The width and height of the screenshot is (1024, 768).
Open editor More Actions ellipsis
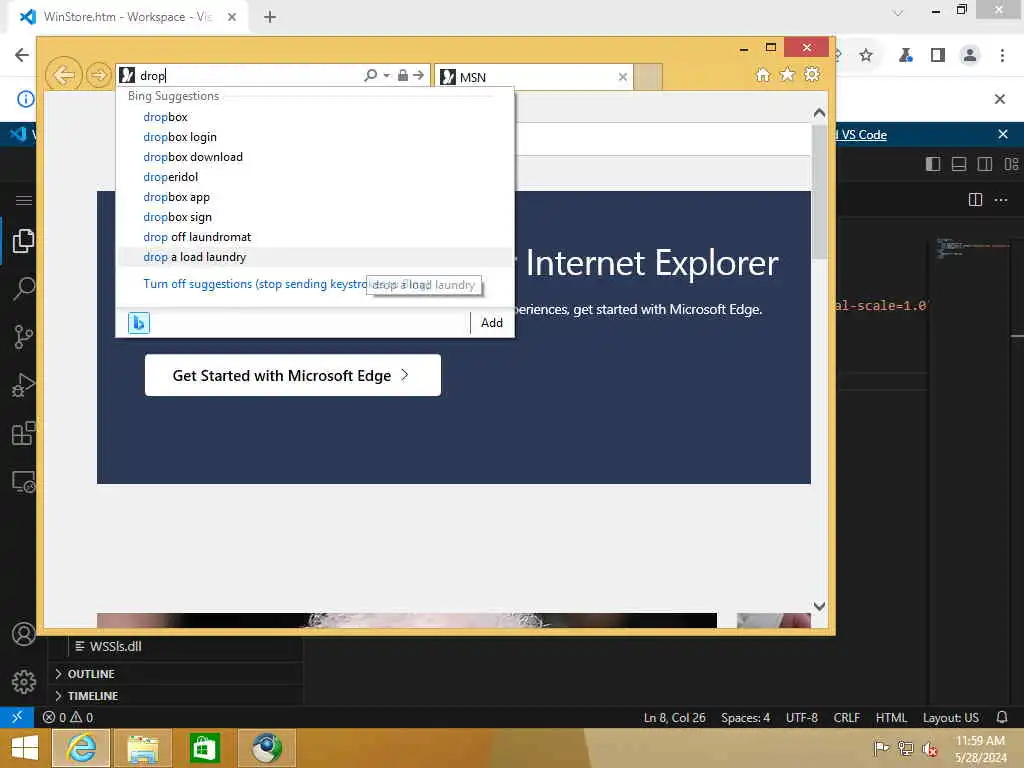coord(1000,200)
